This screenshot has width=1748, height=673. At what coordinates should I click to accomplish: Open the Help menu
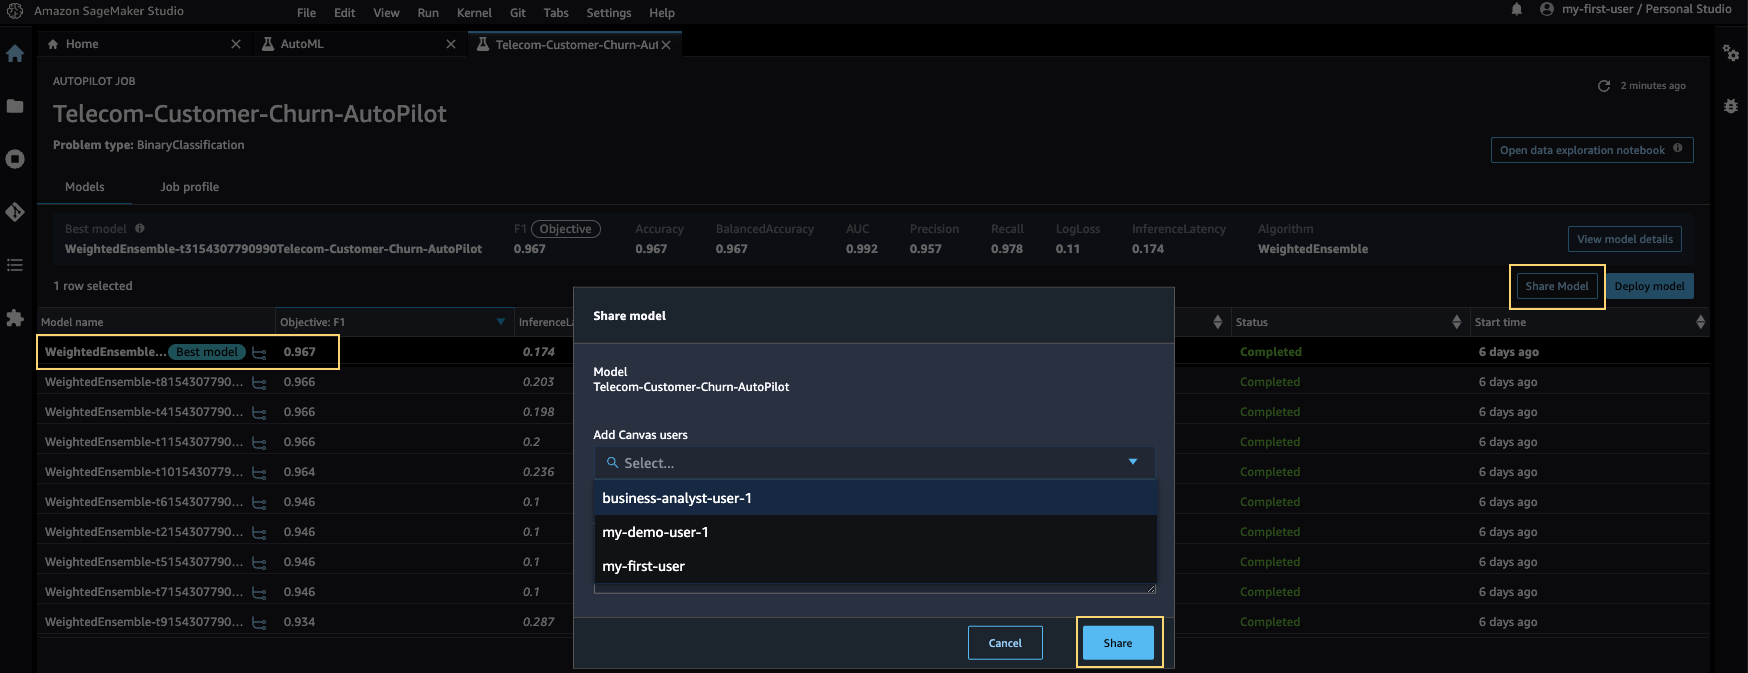click(x=662, y=13)
